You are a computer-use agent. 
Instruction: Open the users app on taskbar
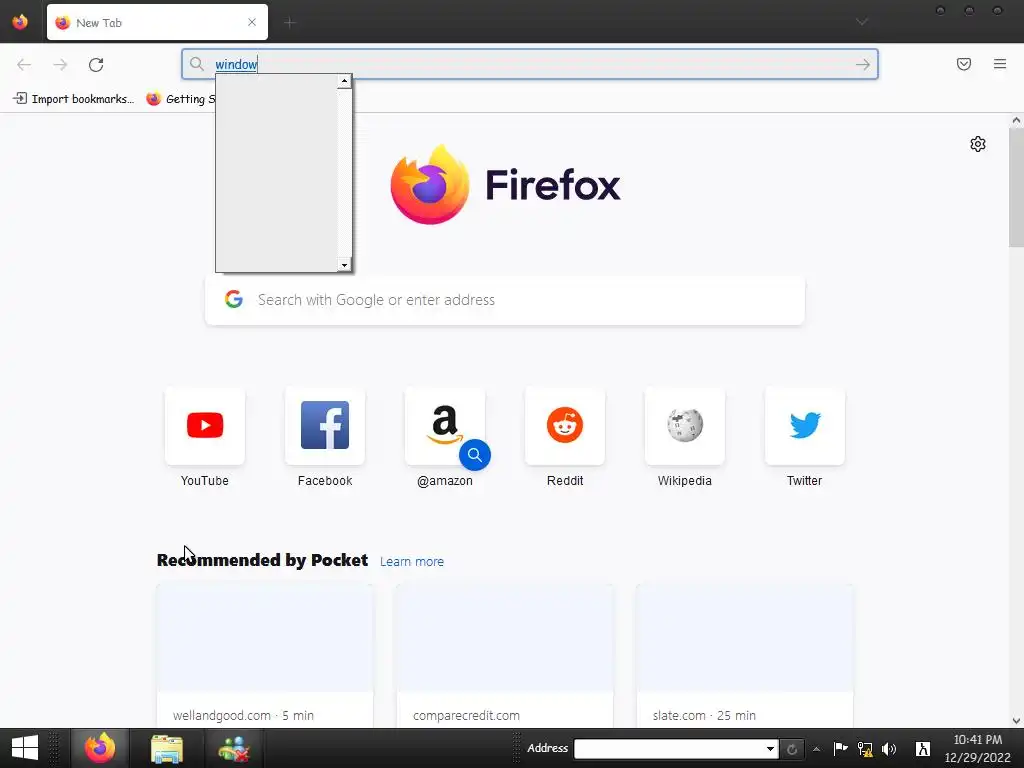click(234, 748)
